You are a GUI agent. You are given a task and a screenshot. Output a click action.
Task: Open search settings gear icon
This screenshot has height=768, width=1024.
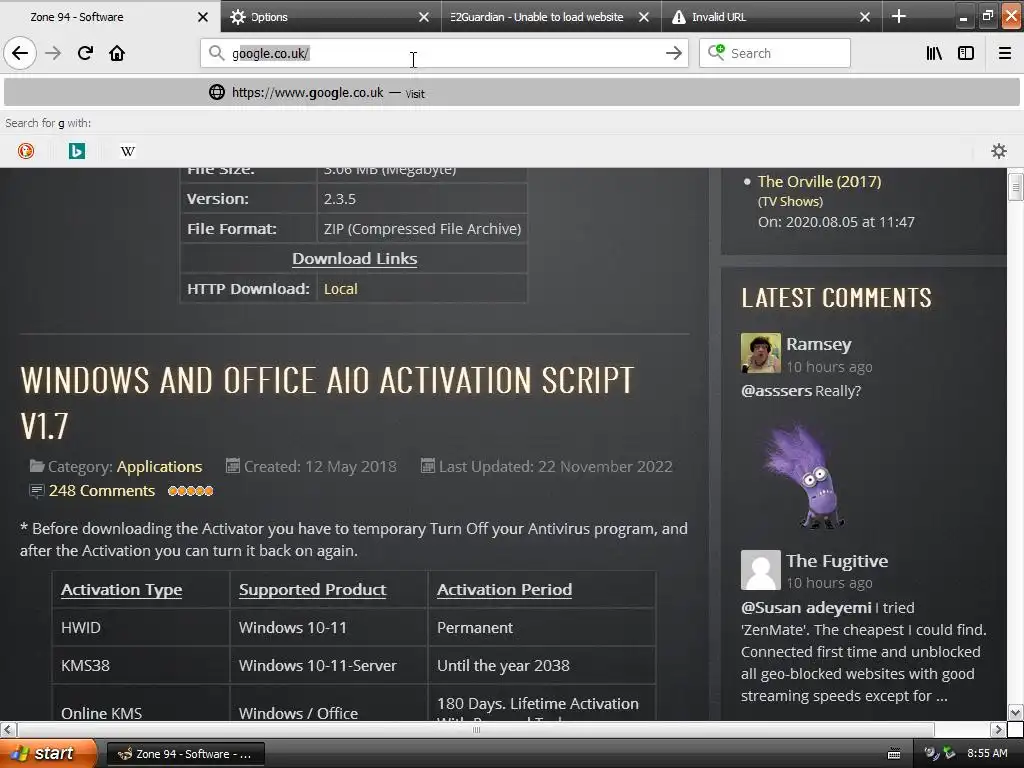click(x=999, y=151)
